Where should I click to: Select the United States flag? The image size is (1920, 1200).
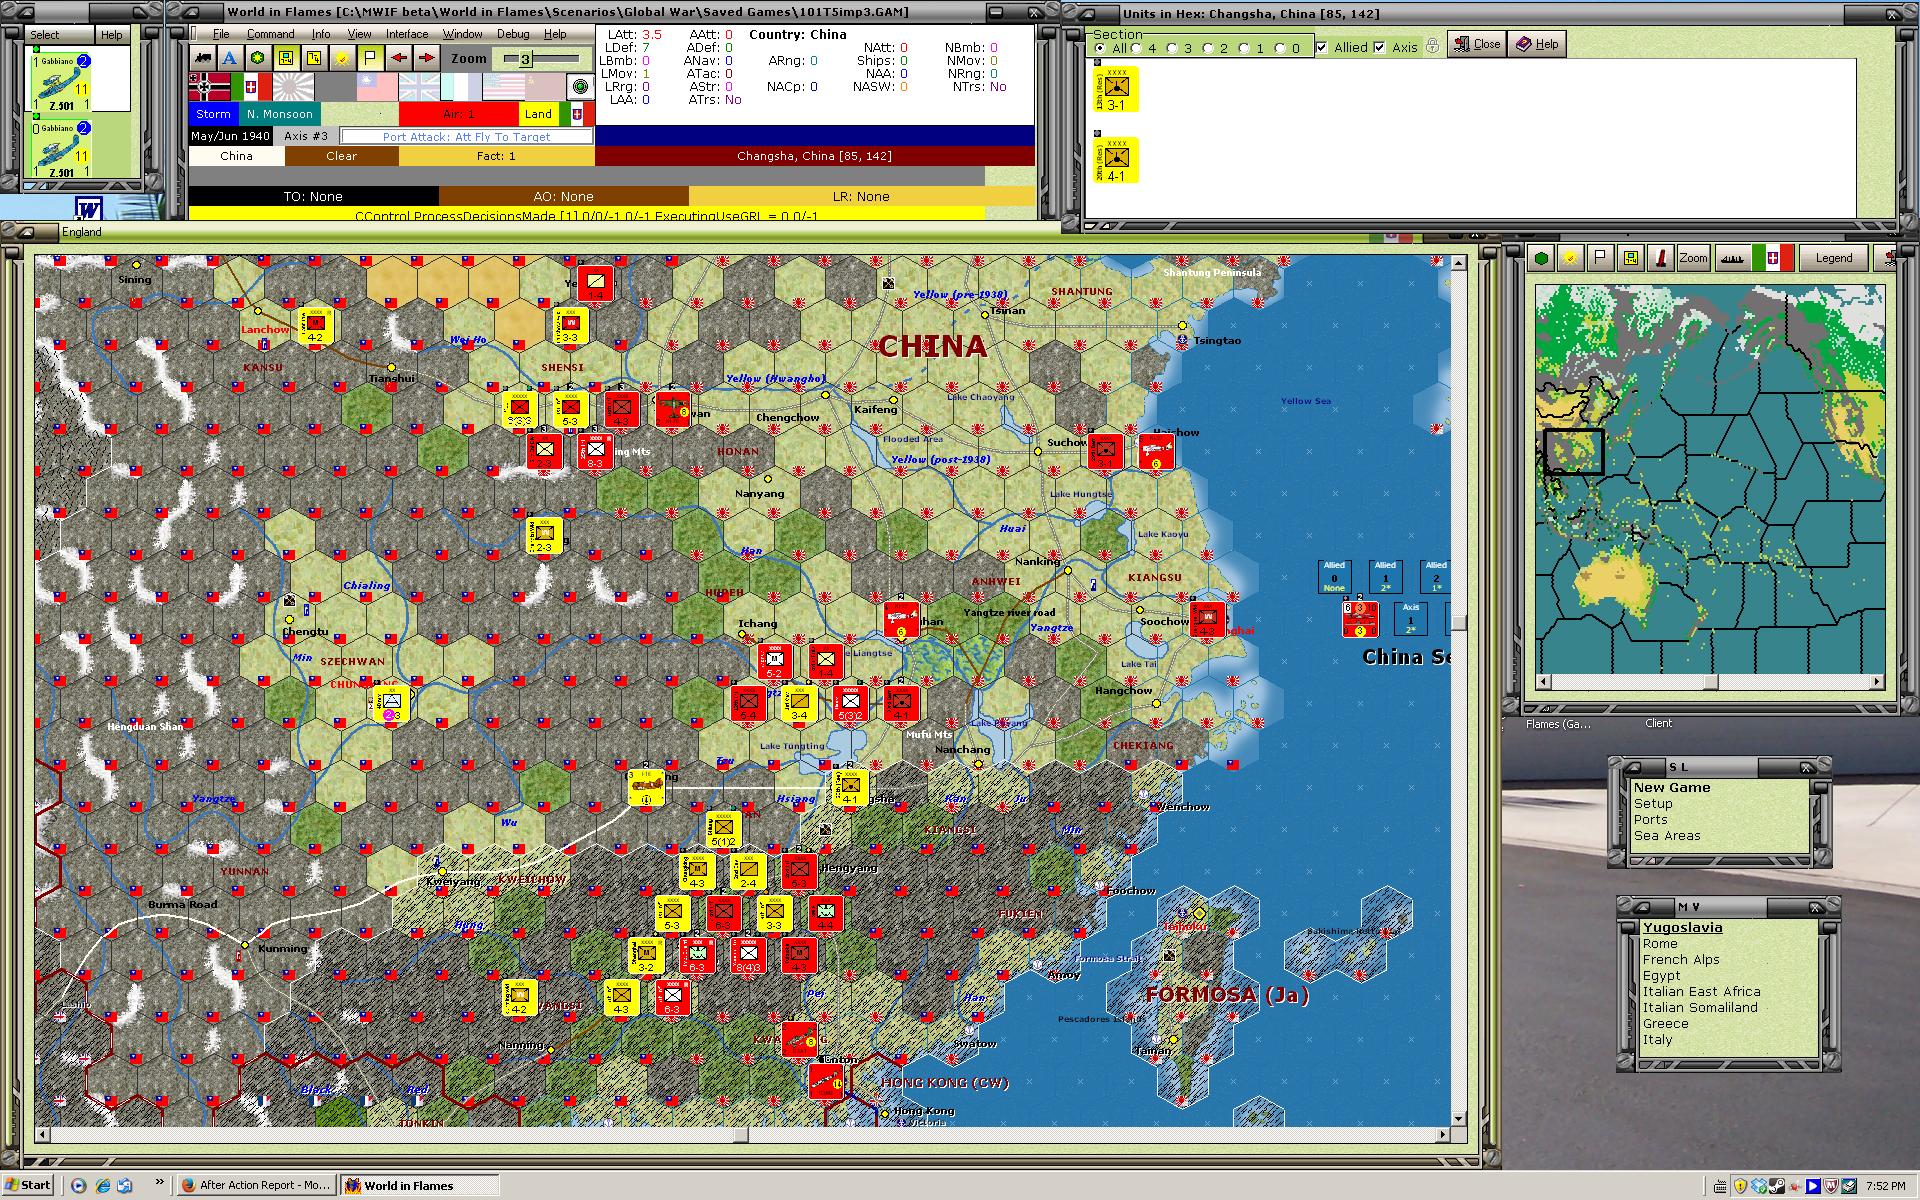504,87
